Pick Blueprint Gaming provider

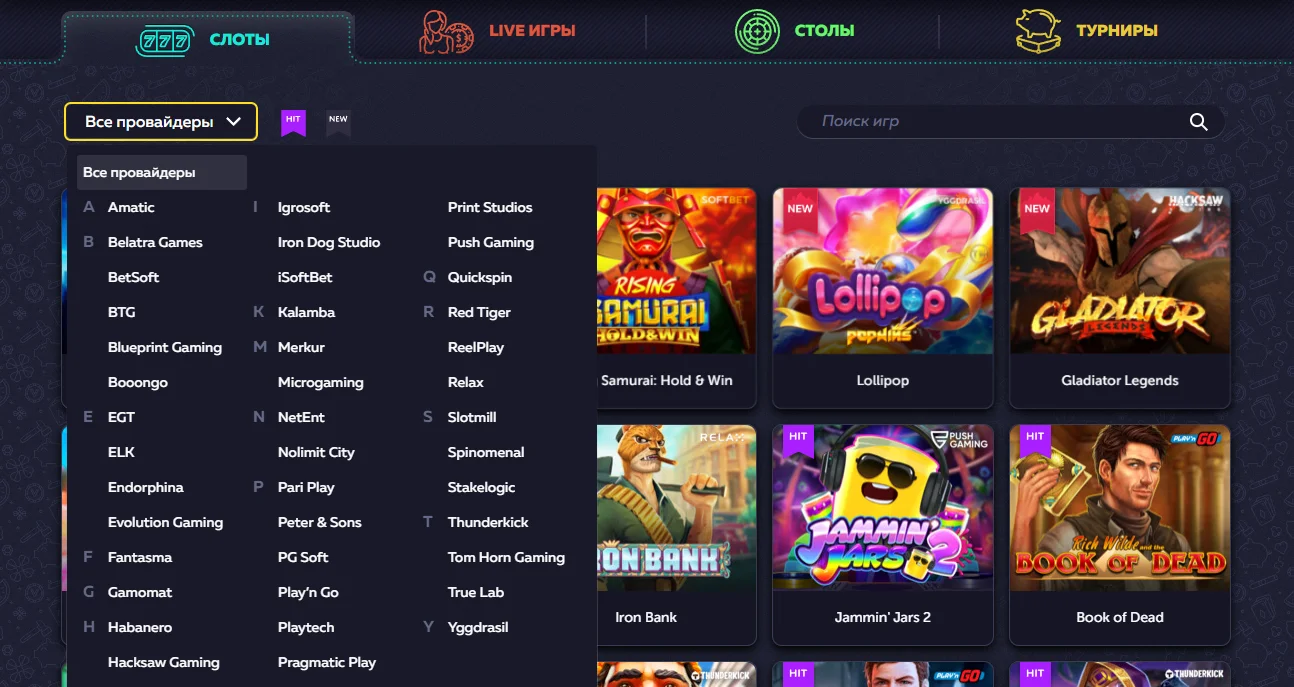[x=165, y=347]
